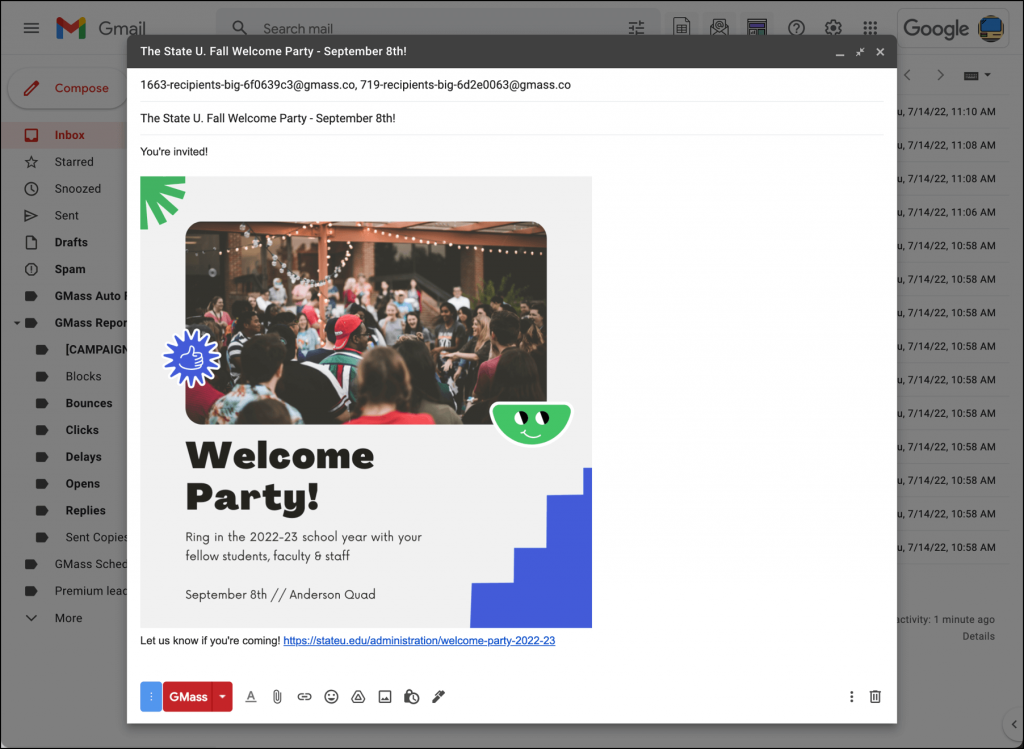Open text formatting options
The height and width of the screenshot is (749, 1024).
[250, 696]
